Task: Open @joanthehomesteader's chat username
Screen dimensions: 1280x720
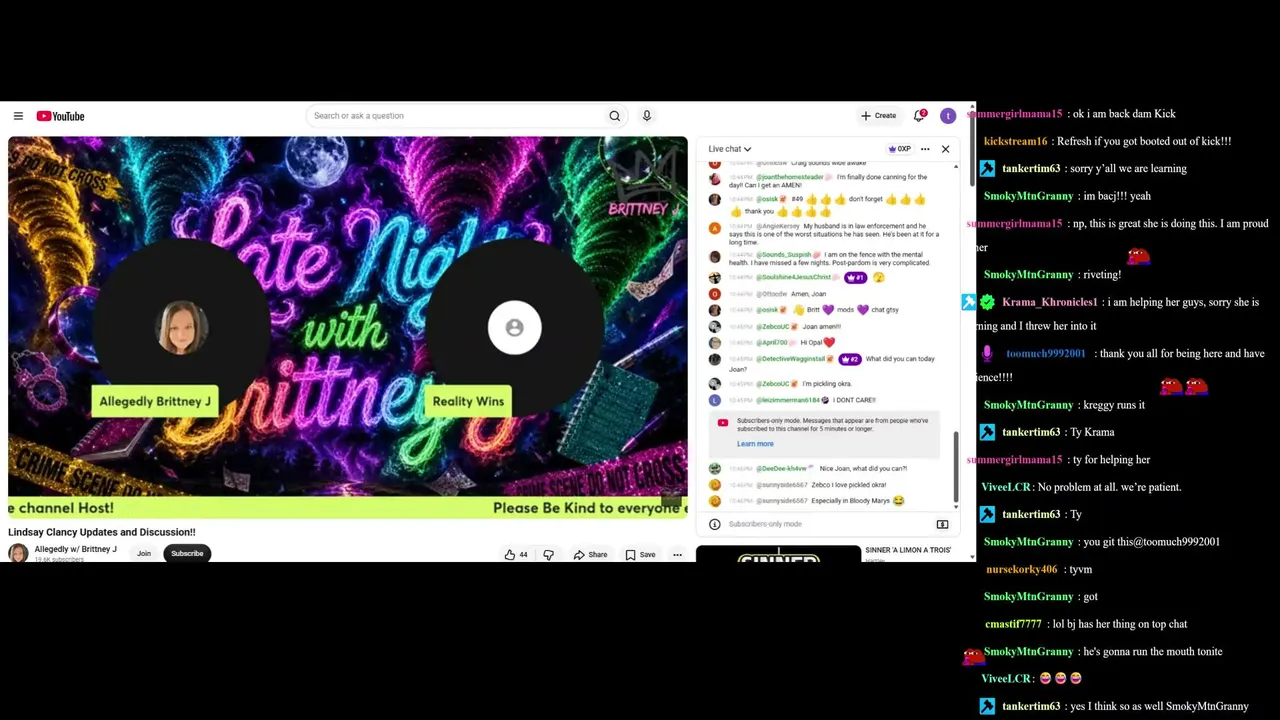Action: point(788,177)
